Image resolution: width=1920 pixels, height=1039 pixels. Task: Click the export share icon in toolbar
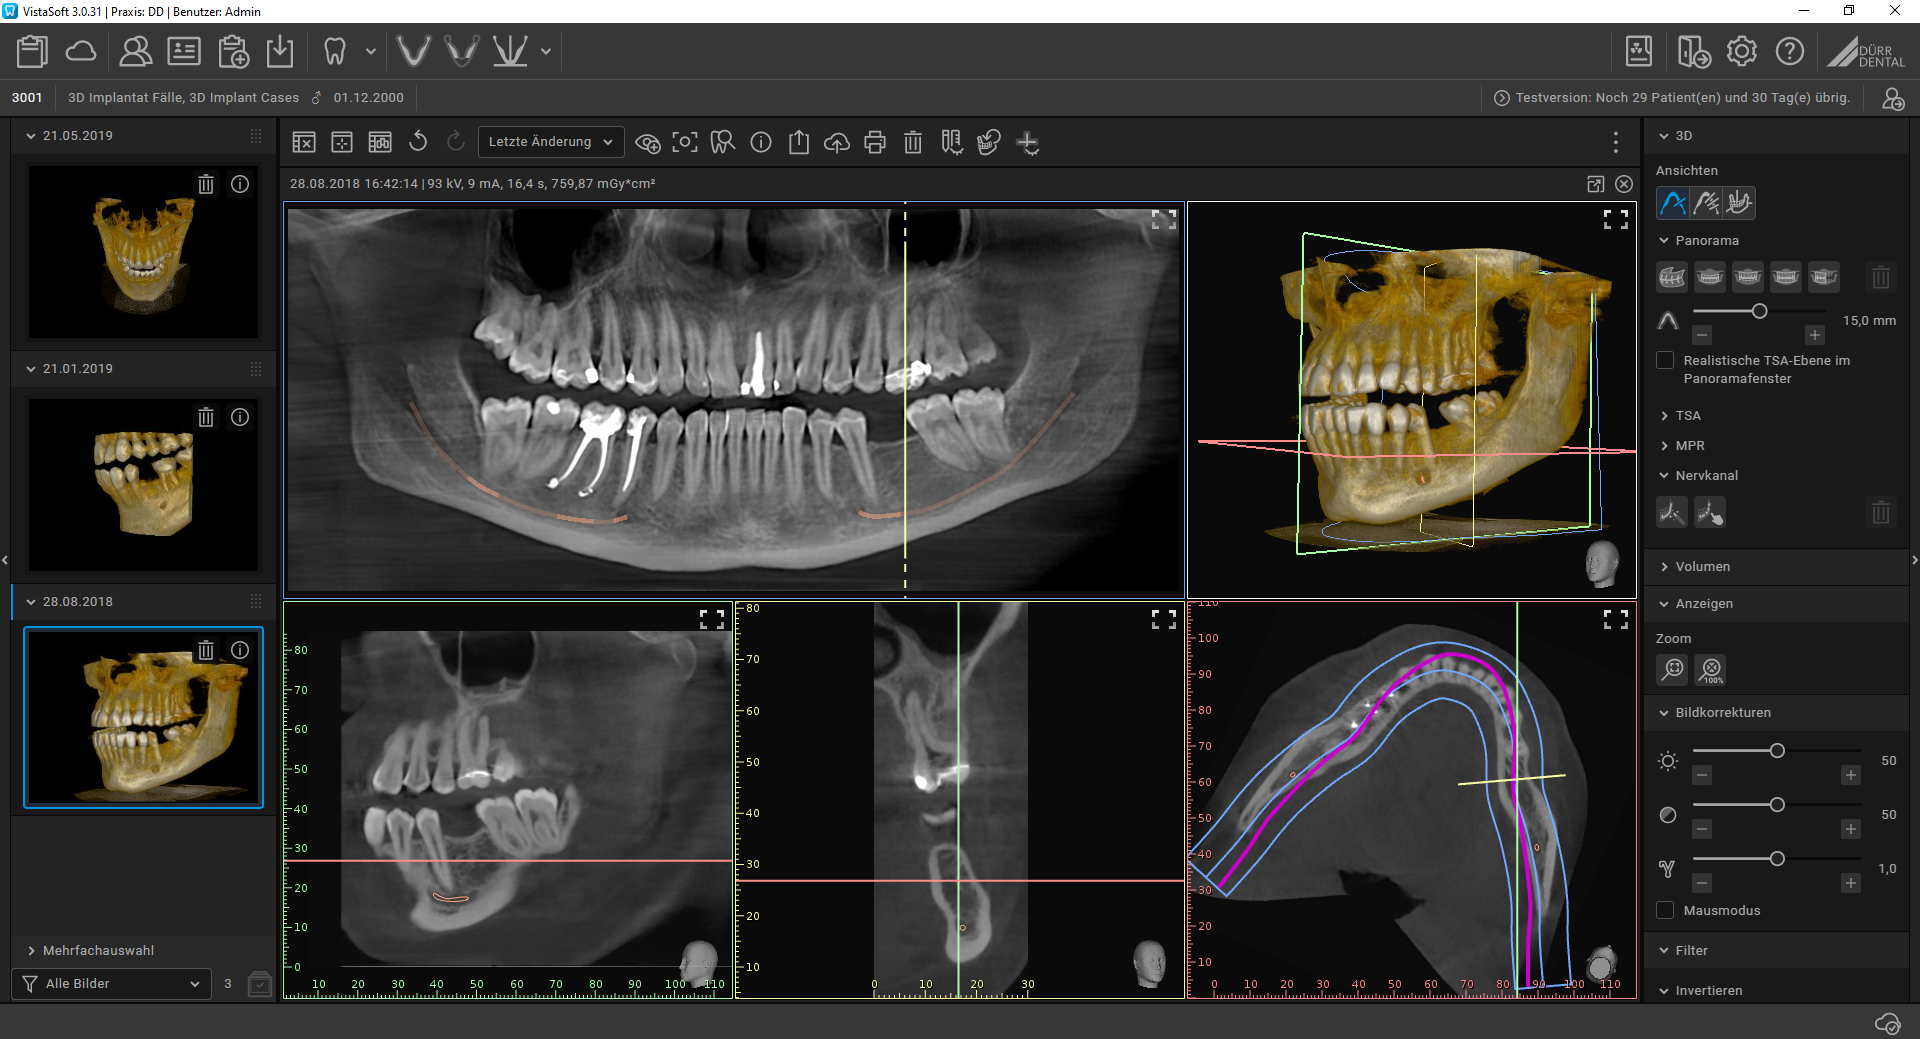coord(799,143)
